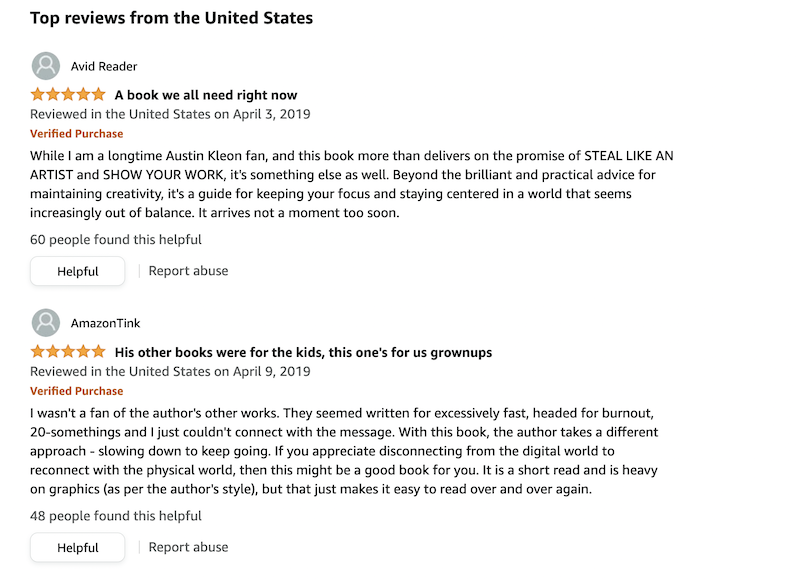
Task: Click the review text mentioning STEAL LIKE AN ARTIST
Action: pyautogui.click(x=352, y=184)
